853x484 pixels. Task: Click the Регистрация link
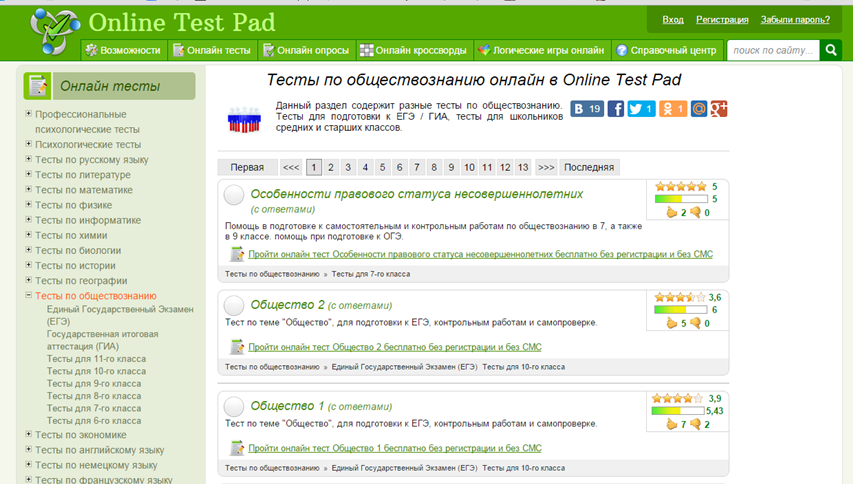coord(722,20)
